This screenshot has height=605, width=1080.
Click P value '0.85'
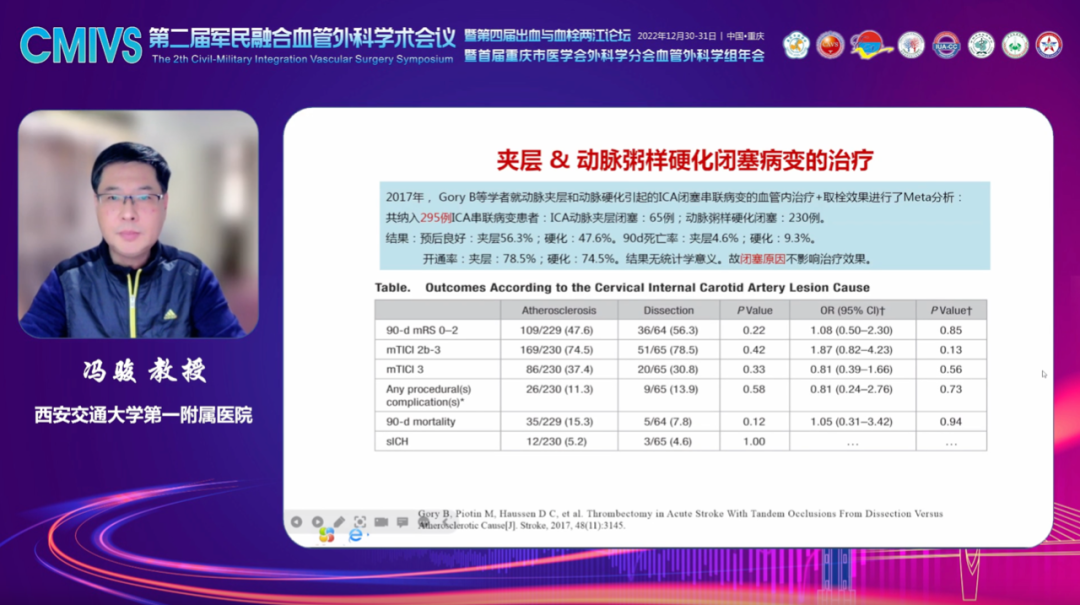pos(951,330)
